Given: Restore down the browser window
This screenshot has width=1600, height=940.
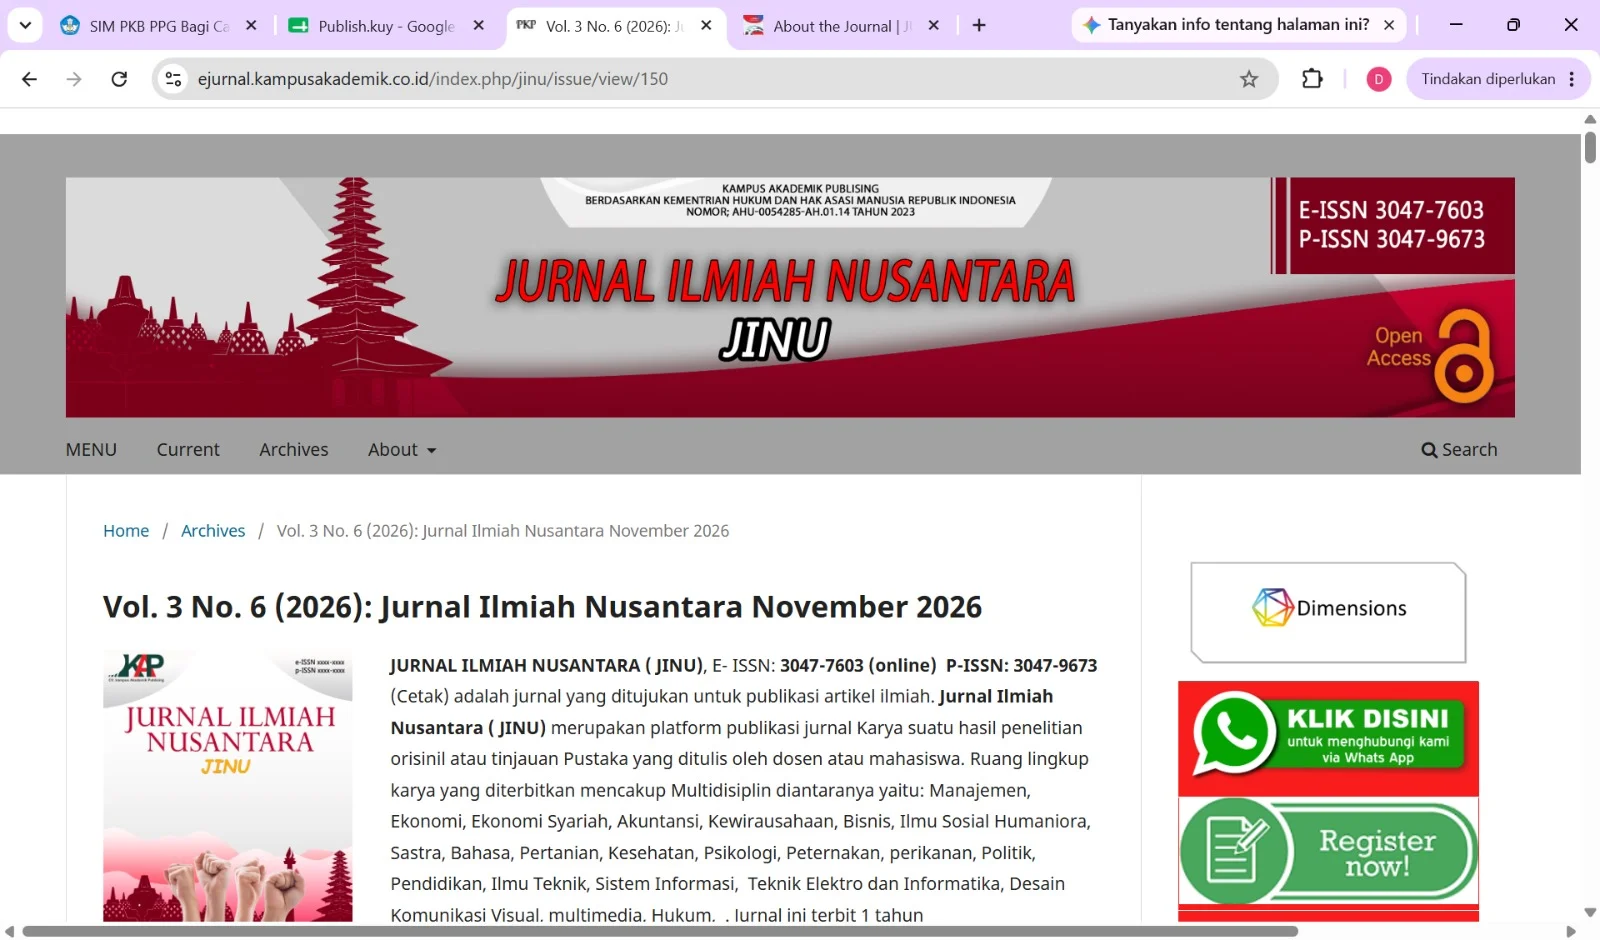Looking at the screenshot, I should pos(1513,25).
